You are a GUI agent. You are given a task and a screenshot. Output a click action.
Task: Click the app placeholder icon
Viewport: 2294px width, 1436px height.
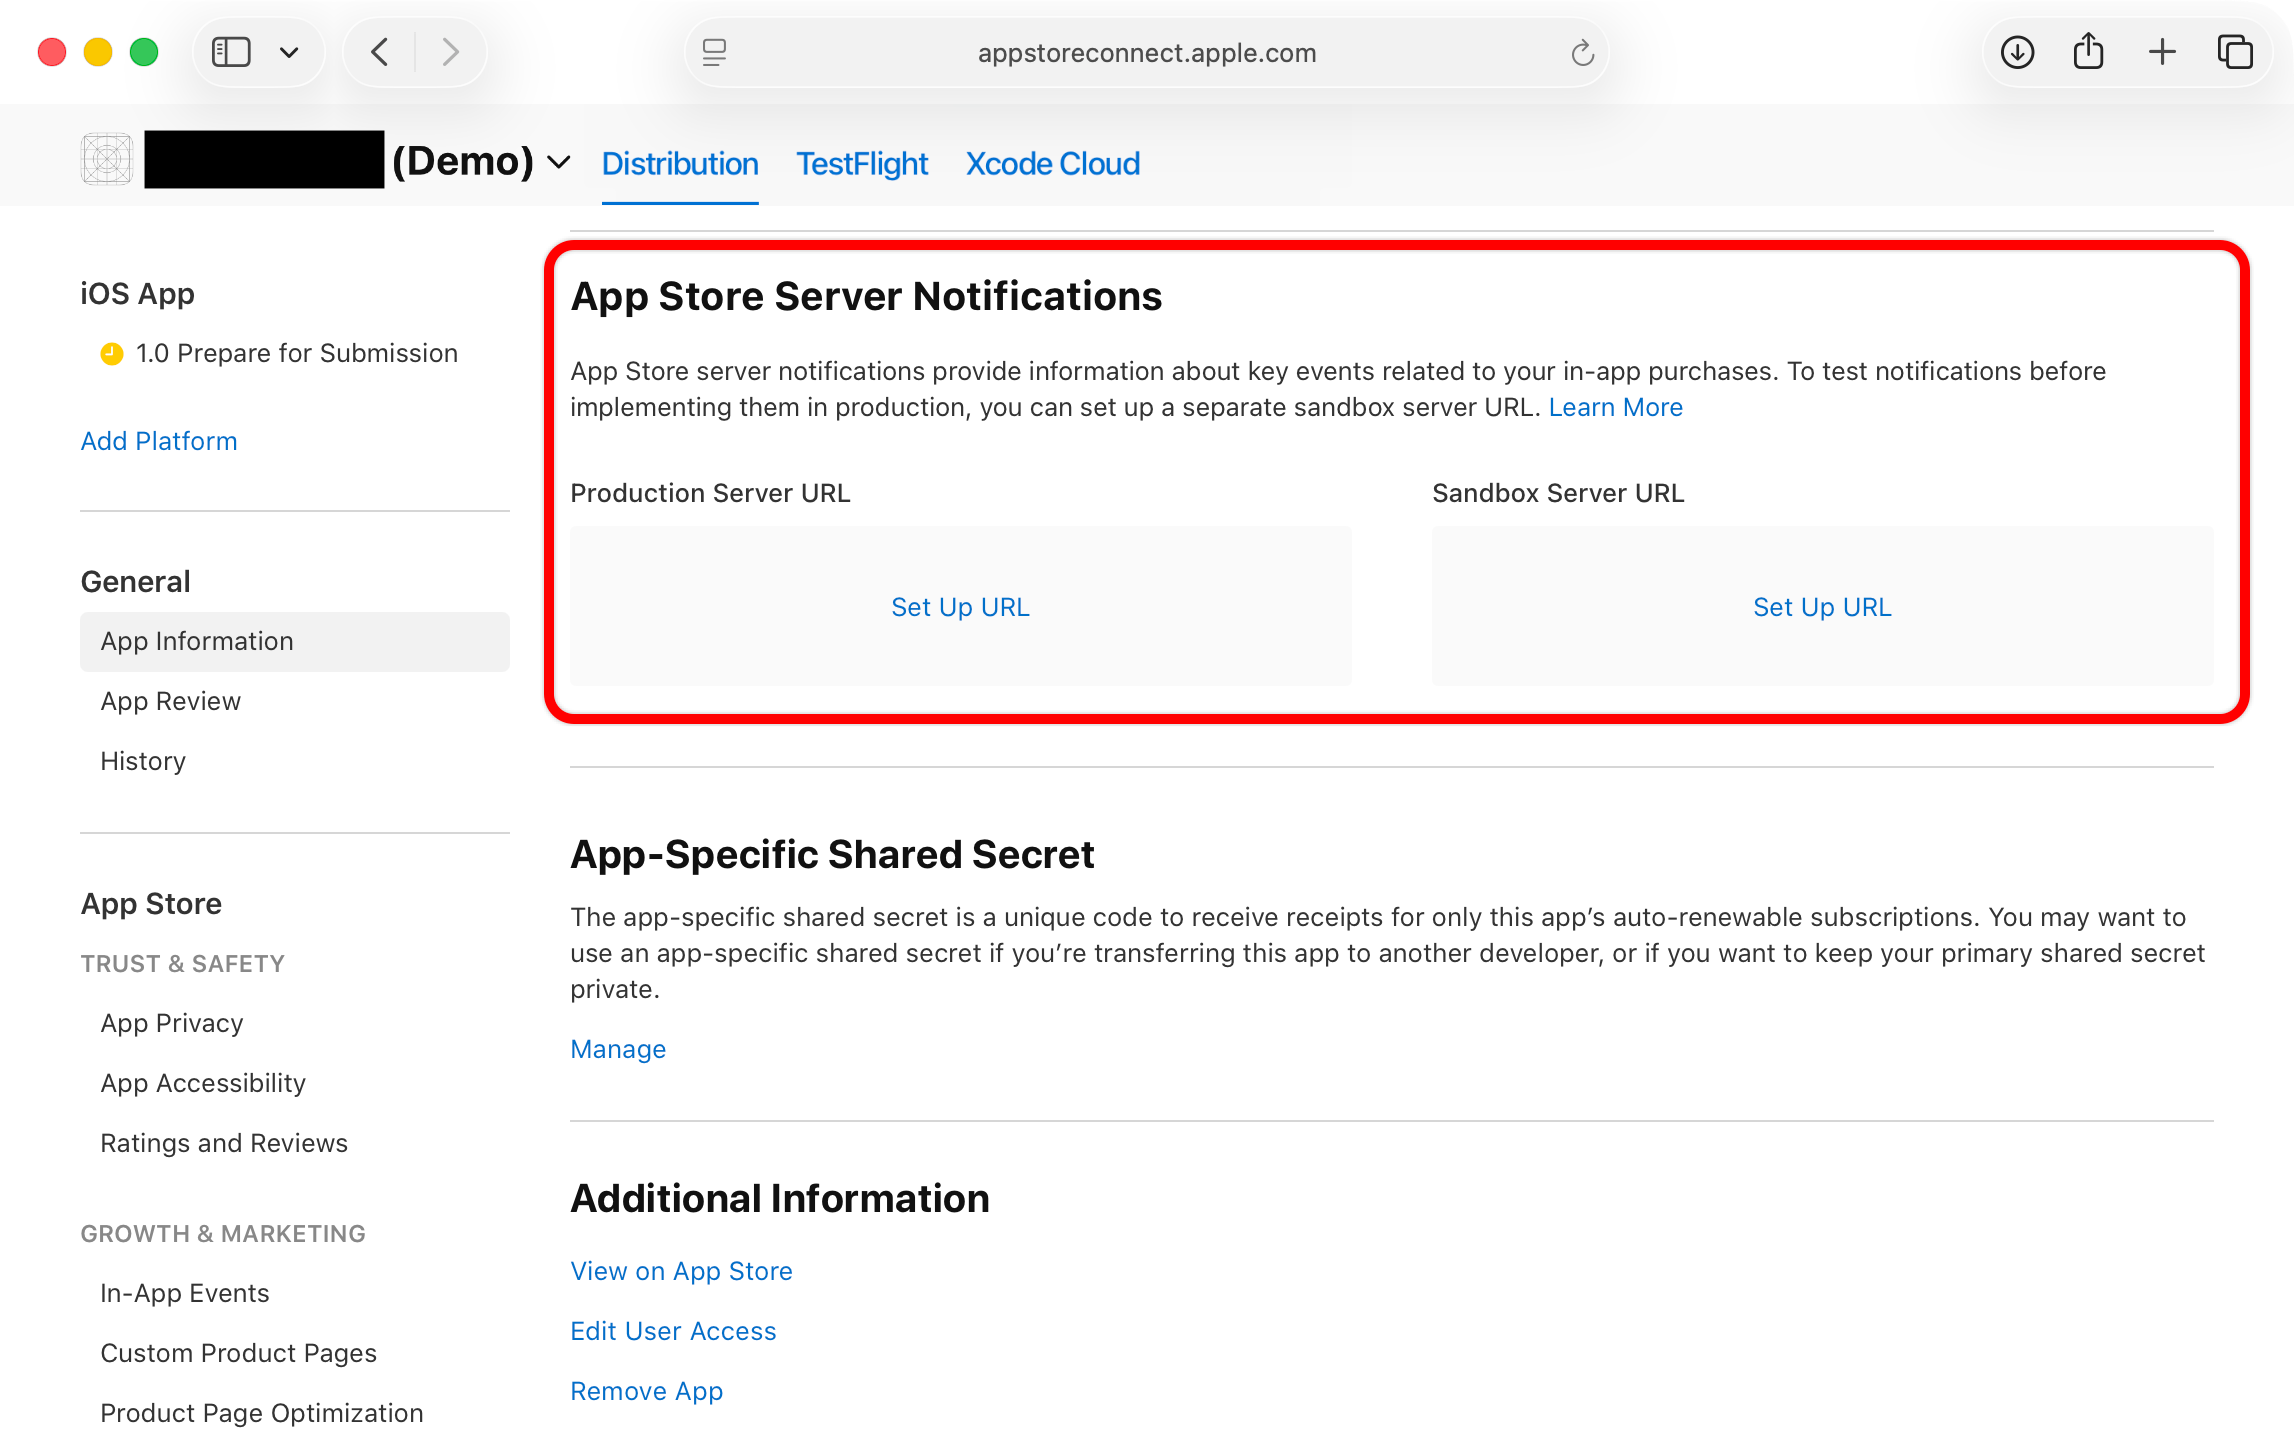click(107, 159)
